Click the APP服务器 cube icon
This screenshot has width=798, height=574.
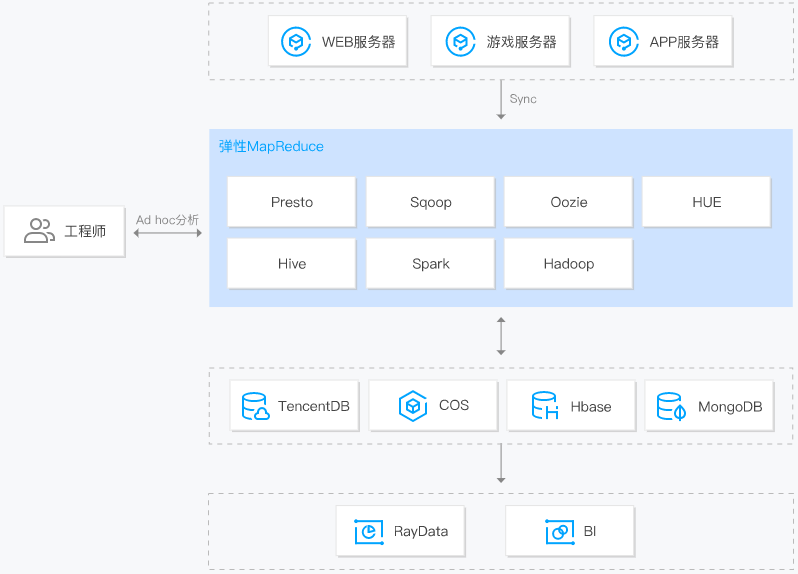pyautogui.click(x=623, y=42)
